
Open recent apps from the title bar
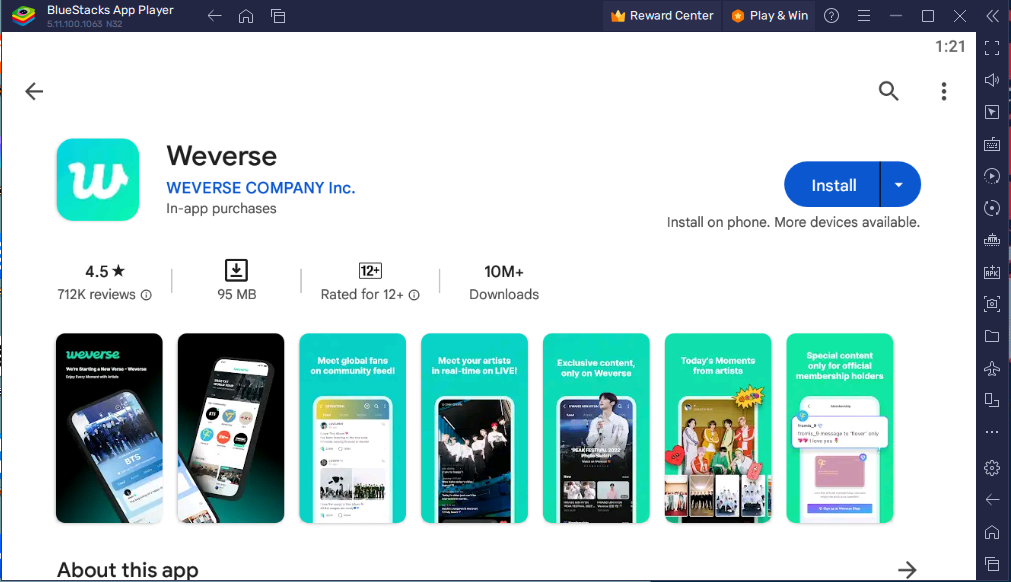click(x=278, y=16)
